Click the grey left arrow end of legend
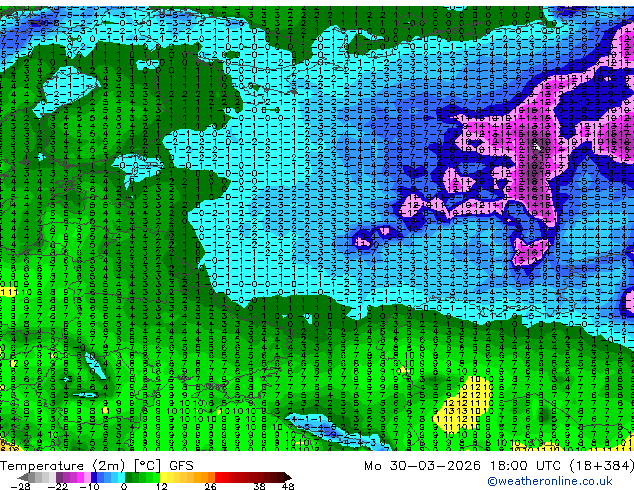Viewport: 634px width, 490px height. pos(23,477)
